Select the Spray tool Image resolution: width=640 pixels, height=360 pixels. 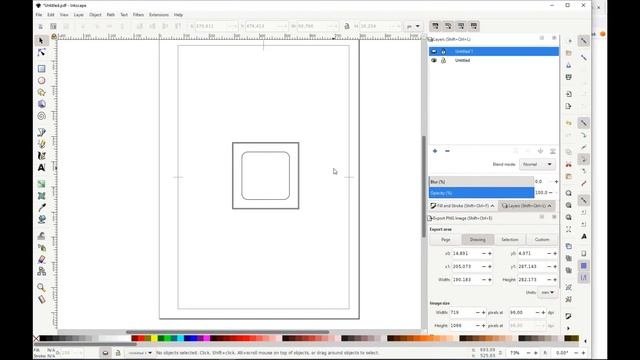click(x=41, y=247)
